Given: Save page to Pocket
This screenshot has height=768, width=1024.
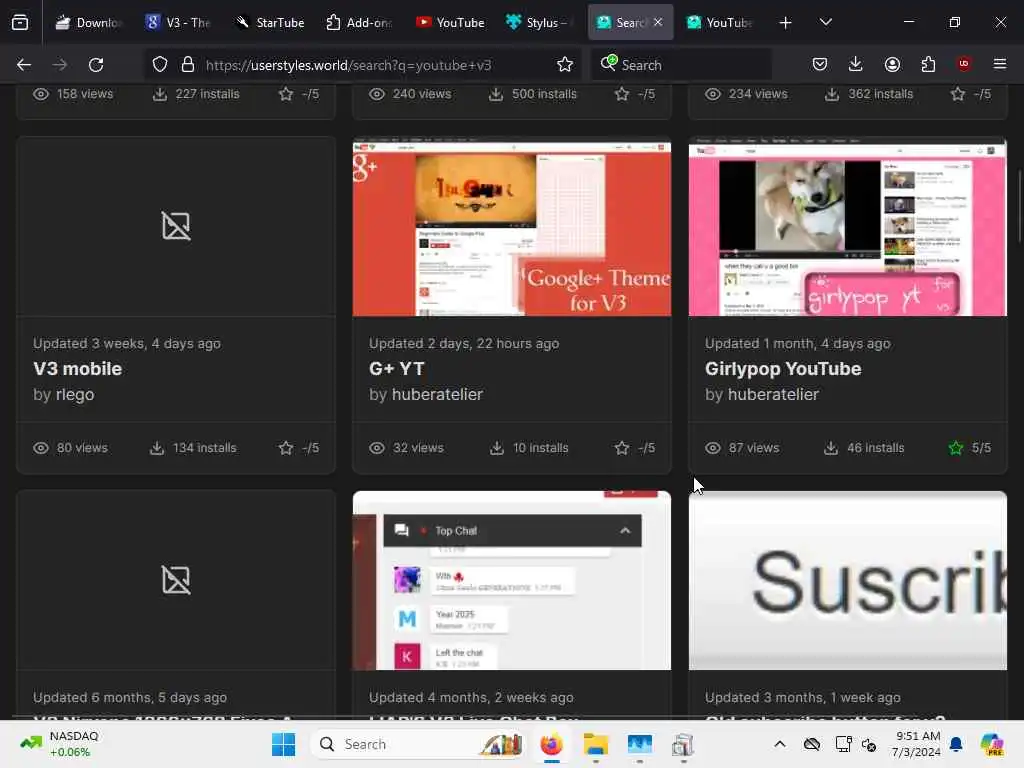Looking at the screenshot, I should (820, 64).
